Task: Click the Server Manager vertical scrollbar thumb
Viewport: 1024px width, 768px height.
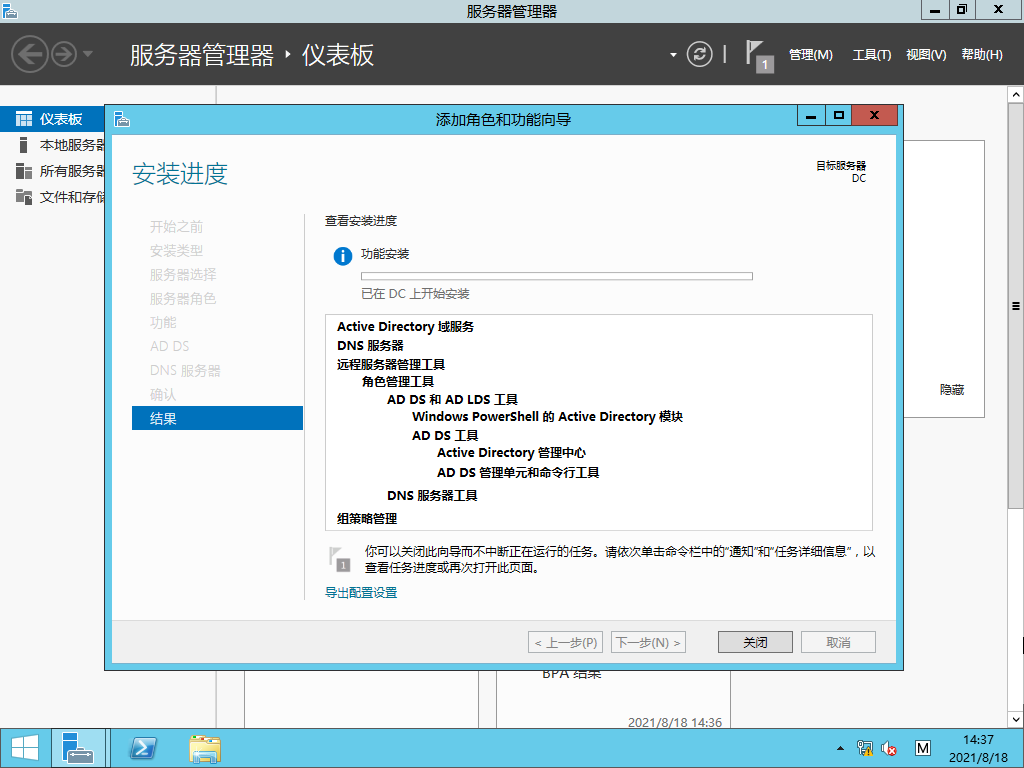Action: tap(1016, 306)
